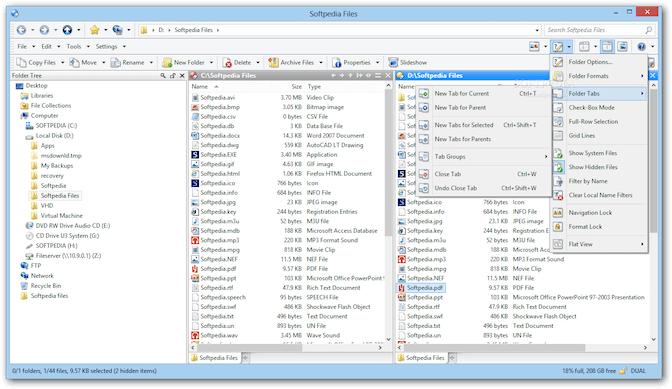Image resolution: width=672 pixels, height=389 pixels.
Task: Click the Softpedia Files tab in the right pane
Action: pyautogui.click(x=421, y=358)
